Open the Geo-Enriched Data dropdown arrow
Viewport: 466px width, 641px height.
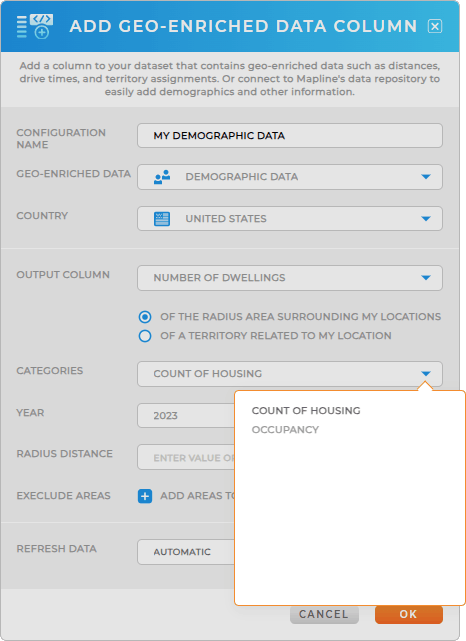[x=426, y=177]
